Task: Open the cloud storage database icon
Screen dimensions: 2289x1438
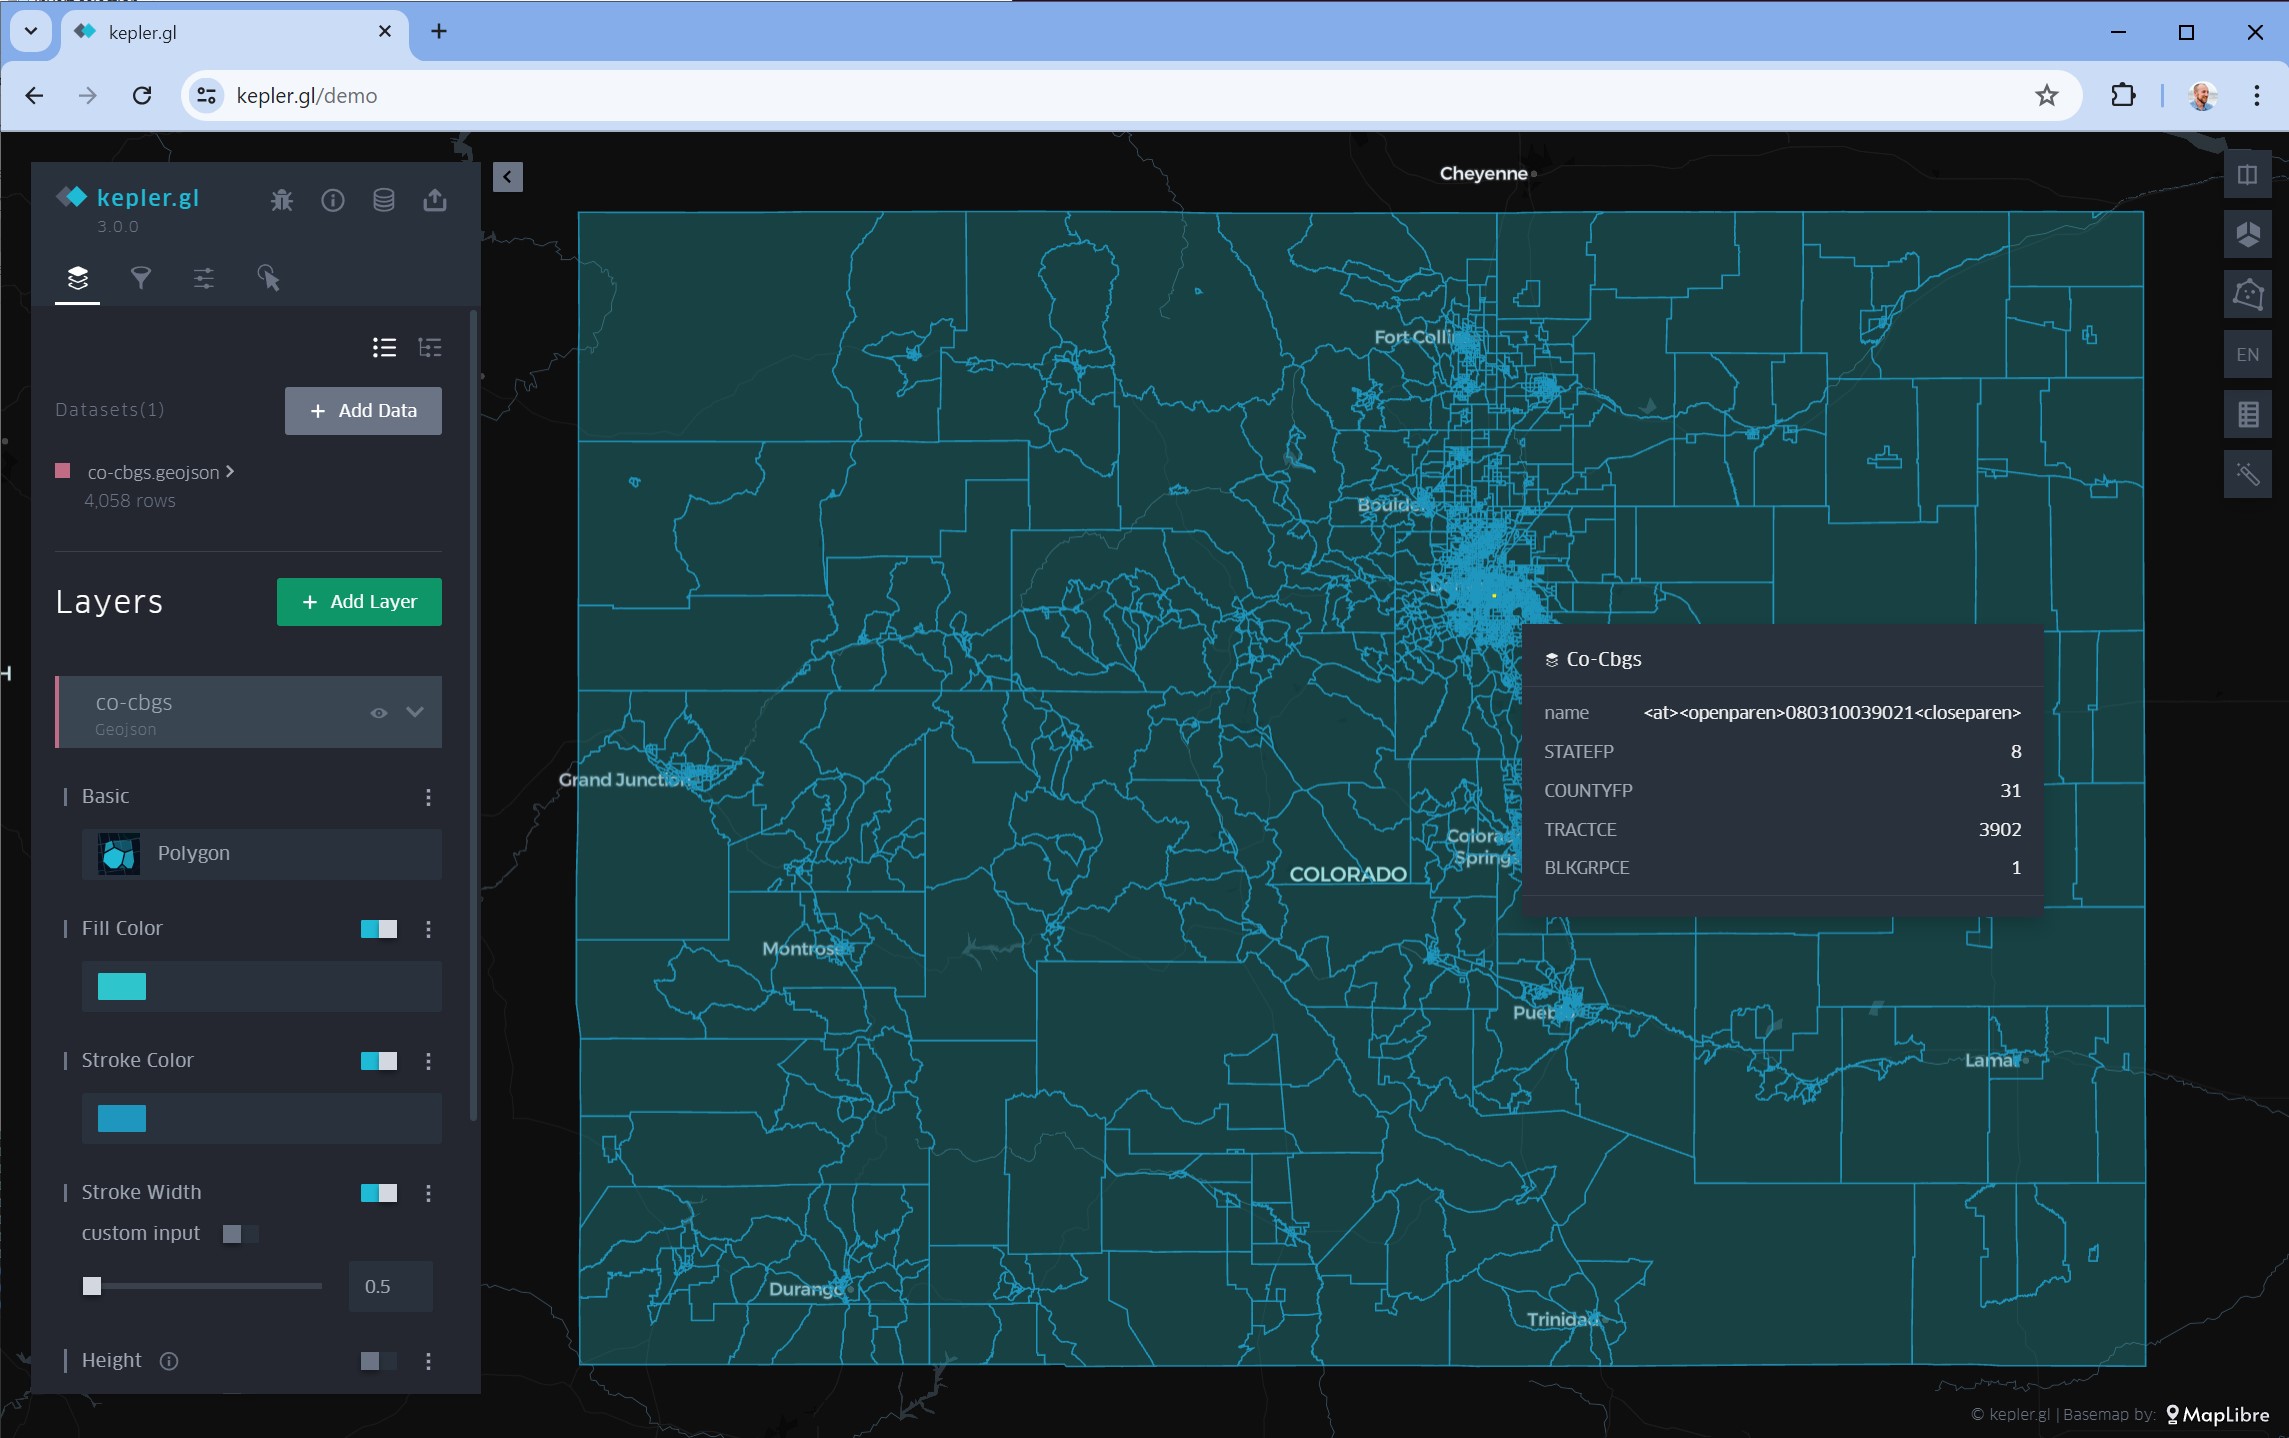Action: click(384, 201)
